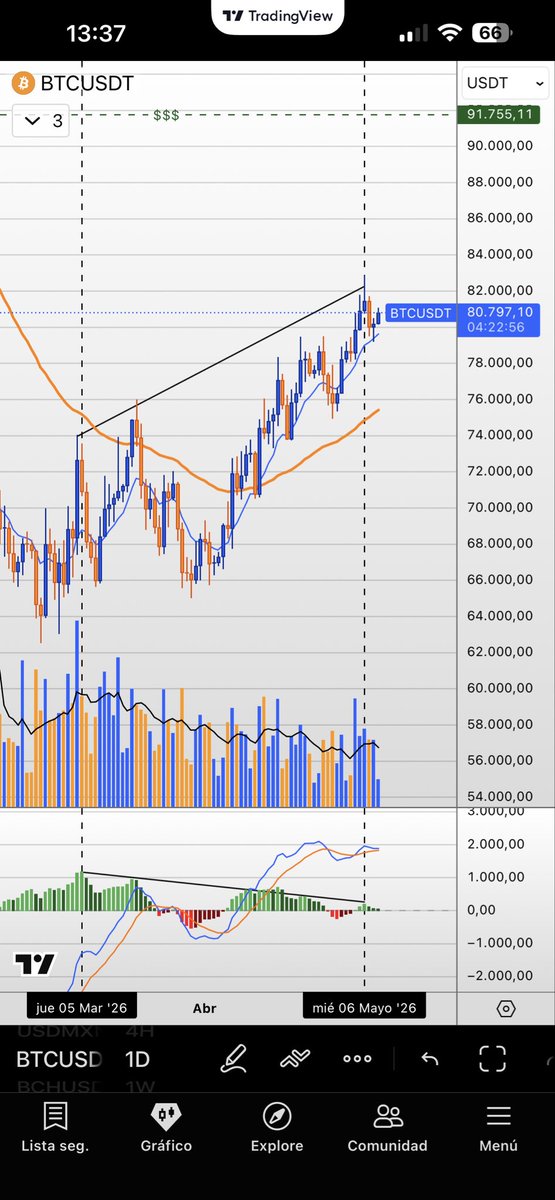This screenshot has width=555, height=1200.
Task: Enter fullscreen chart mode icon
Action: [x=492, y=1058]
